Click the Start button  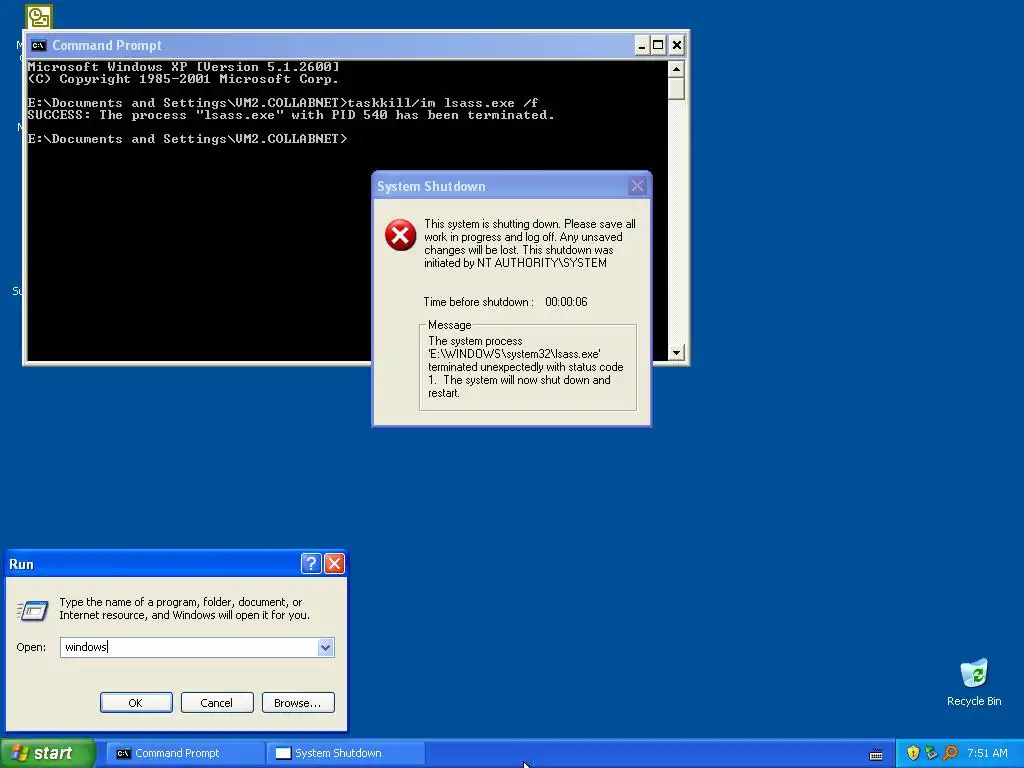(47, 753)
